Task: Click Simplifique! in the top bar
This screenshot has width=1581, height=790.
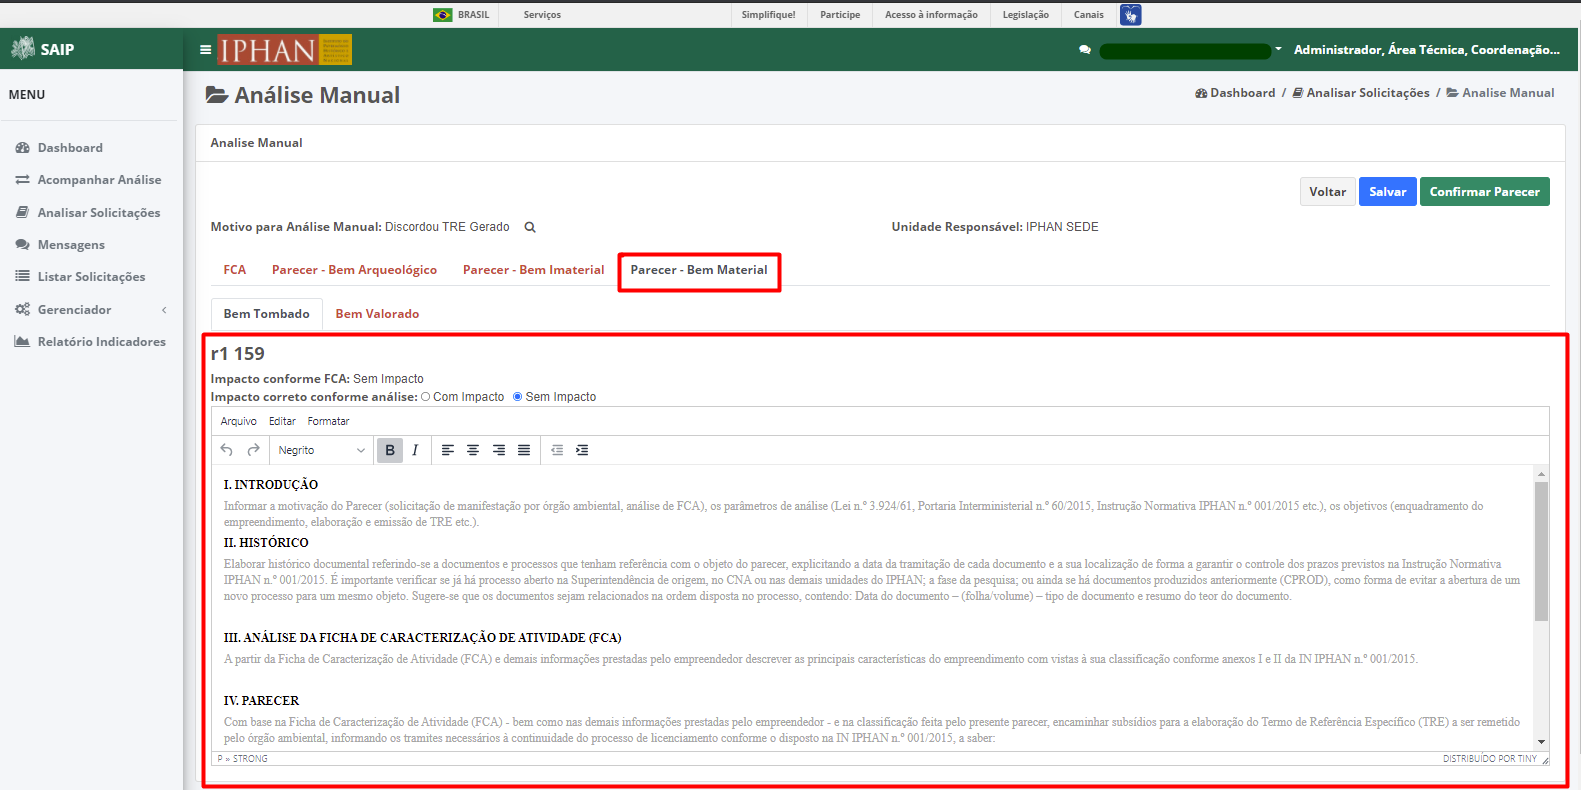Action: (x=769, y=15)
